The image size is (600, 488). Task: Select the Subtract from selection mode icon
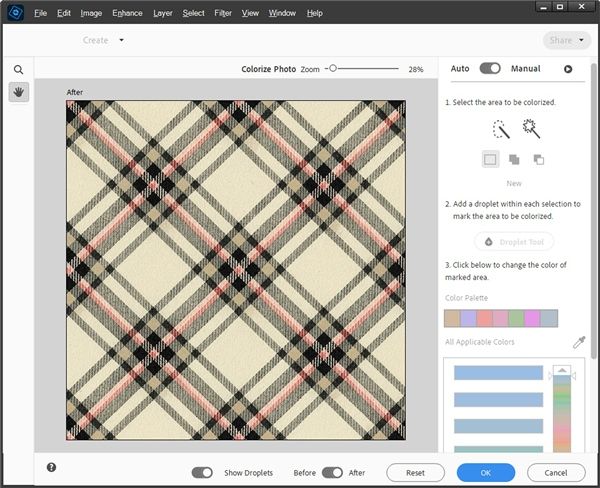tap(538, 159)
